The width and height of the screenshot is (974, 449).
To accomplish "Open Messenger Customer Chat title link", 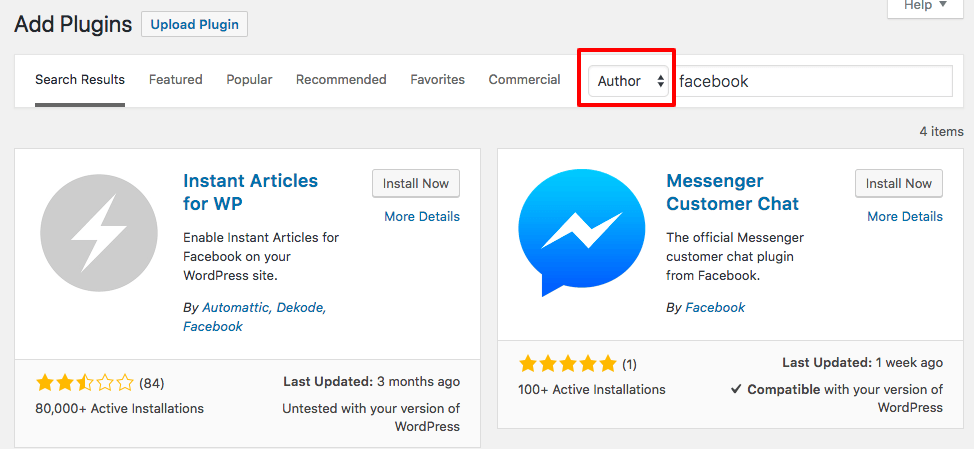I will click(732, 192).
